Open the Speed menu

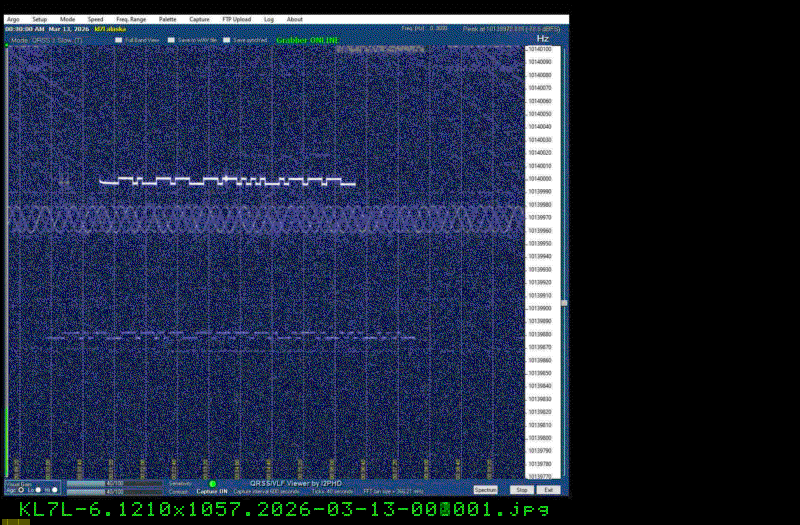[95, 19]
